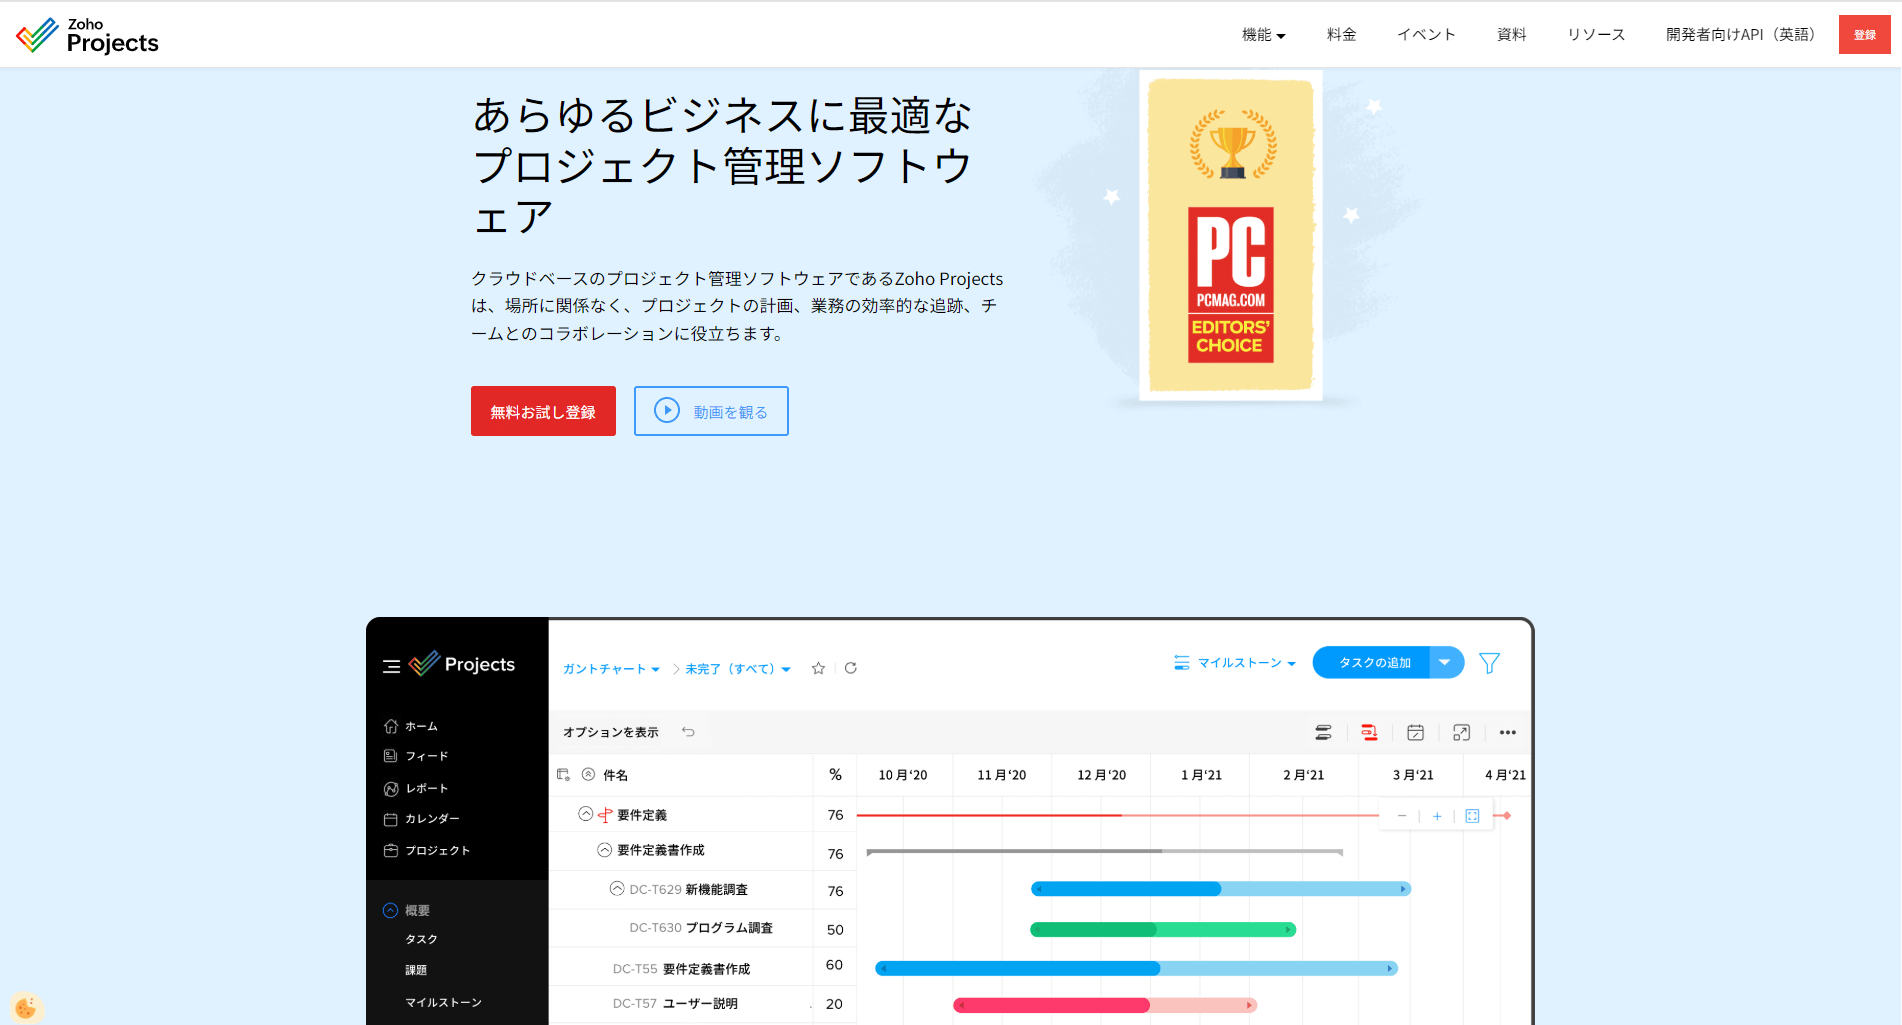
Task: Collapse the 要件定義書作成 task list row
Action: (x=604, y=850)
